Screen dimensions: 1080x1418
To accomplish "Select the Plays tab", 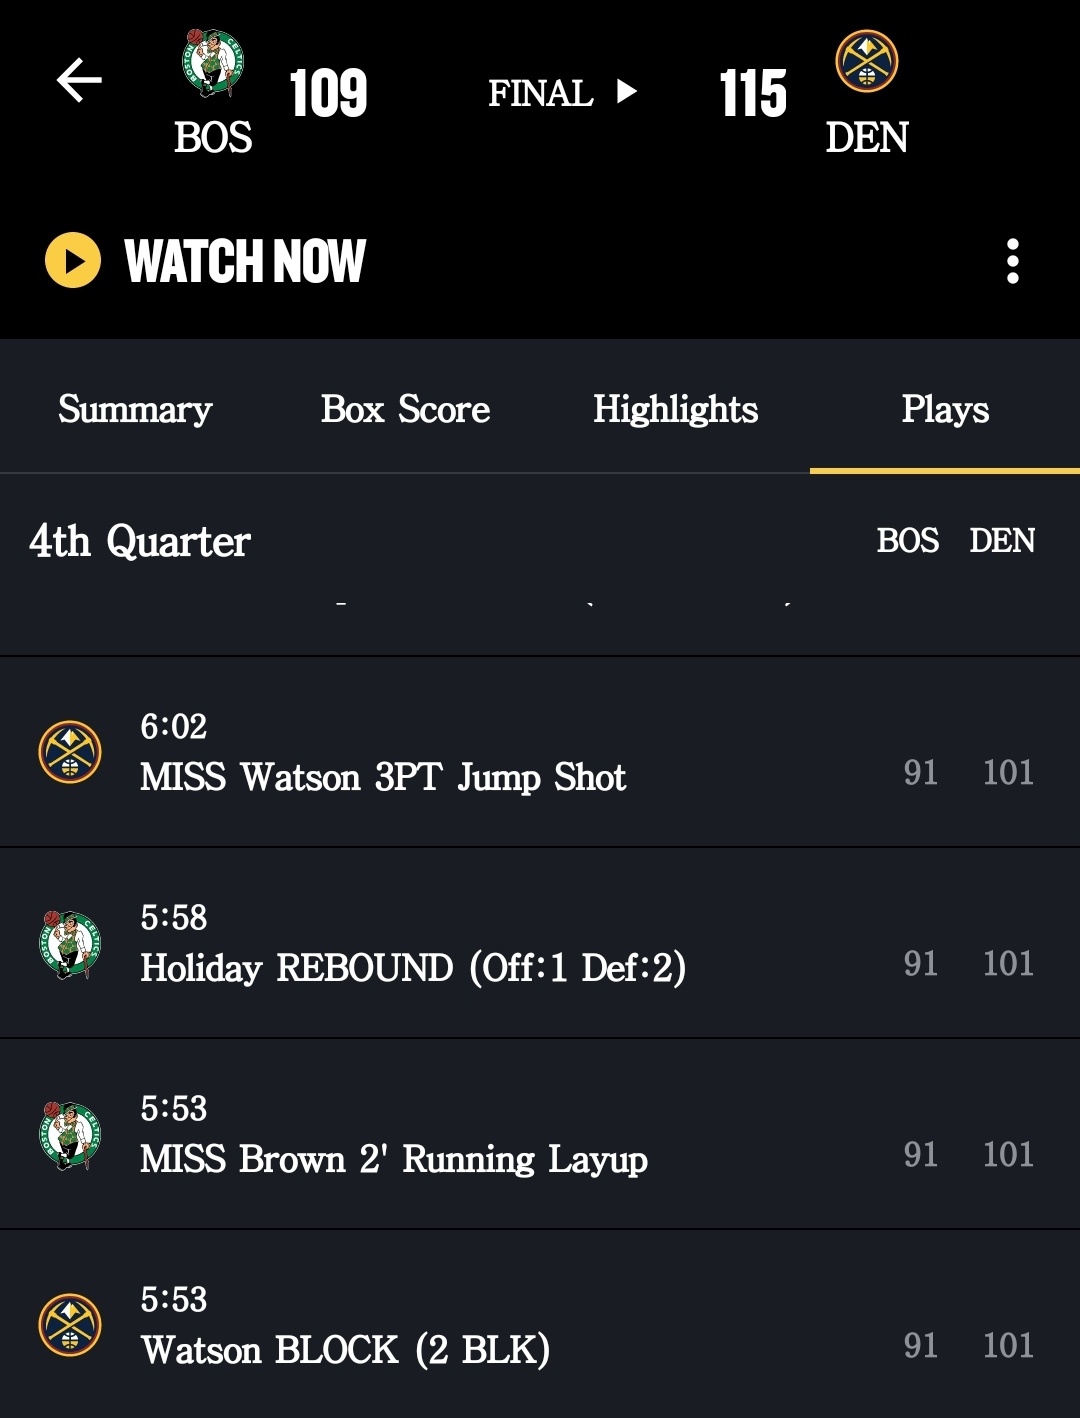I will (944, 409).
